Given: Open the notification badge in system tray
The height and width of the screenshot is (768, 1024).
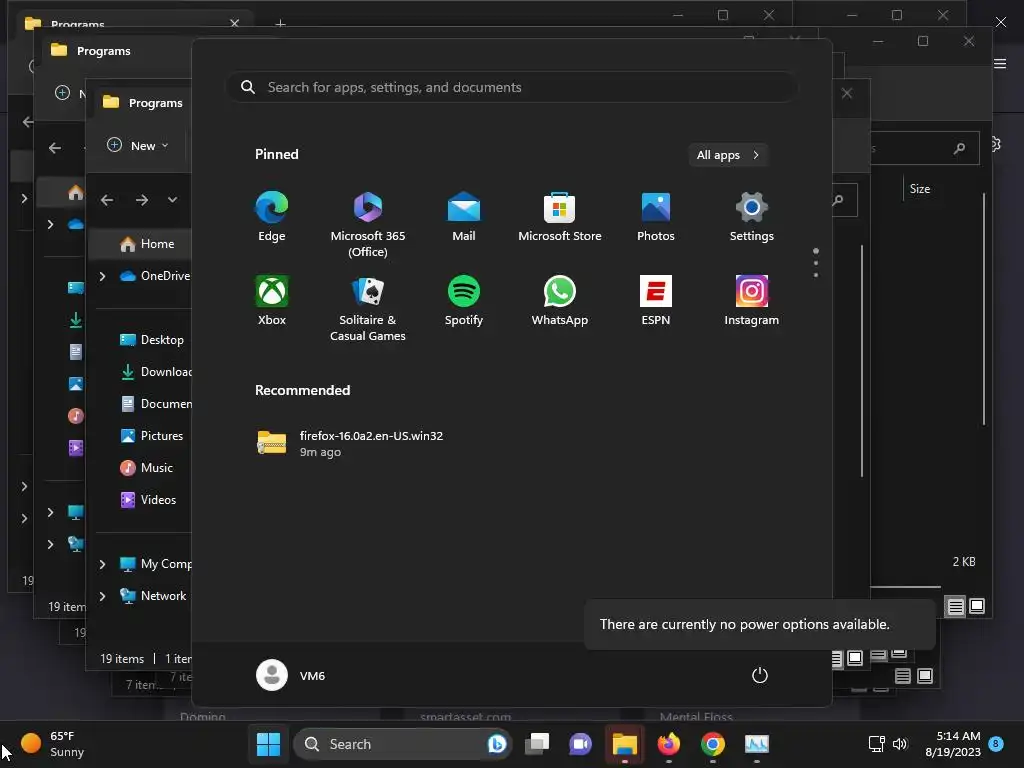Looking at the screenshot, I should tap(996, 743).
